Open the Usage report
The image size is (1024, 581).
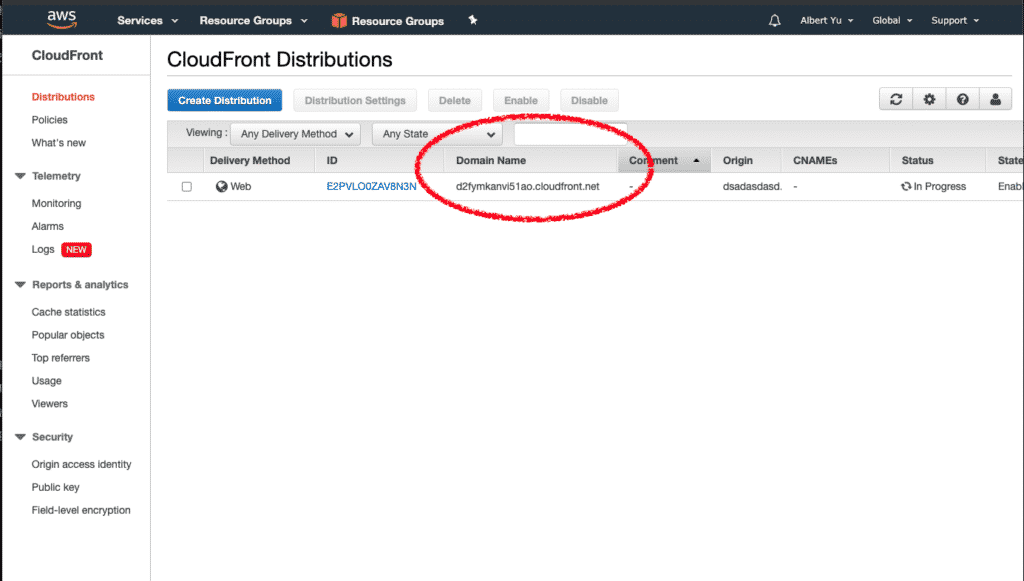[x=46, y=381]
